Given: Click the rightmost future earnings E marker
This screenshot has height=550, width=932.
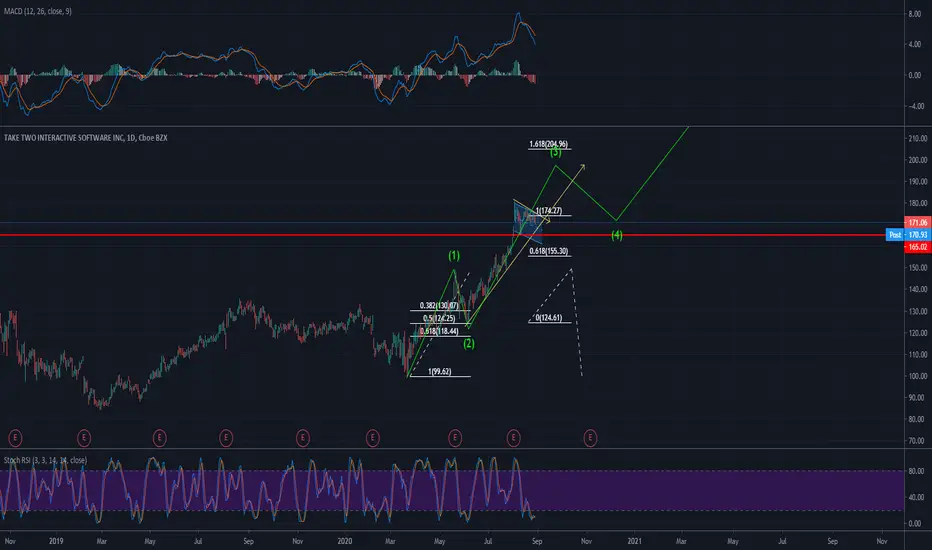Looking at the screenshot, I should 590,439.
